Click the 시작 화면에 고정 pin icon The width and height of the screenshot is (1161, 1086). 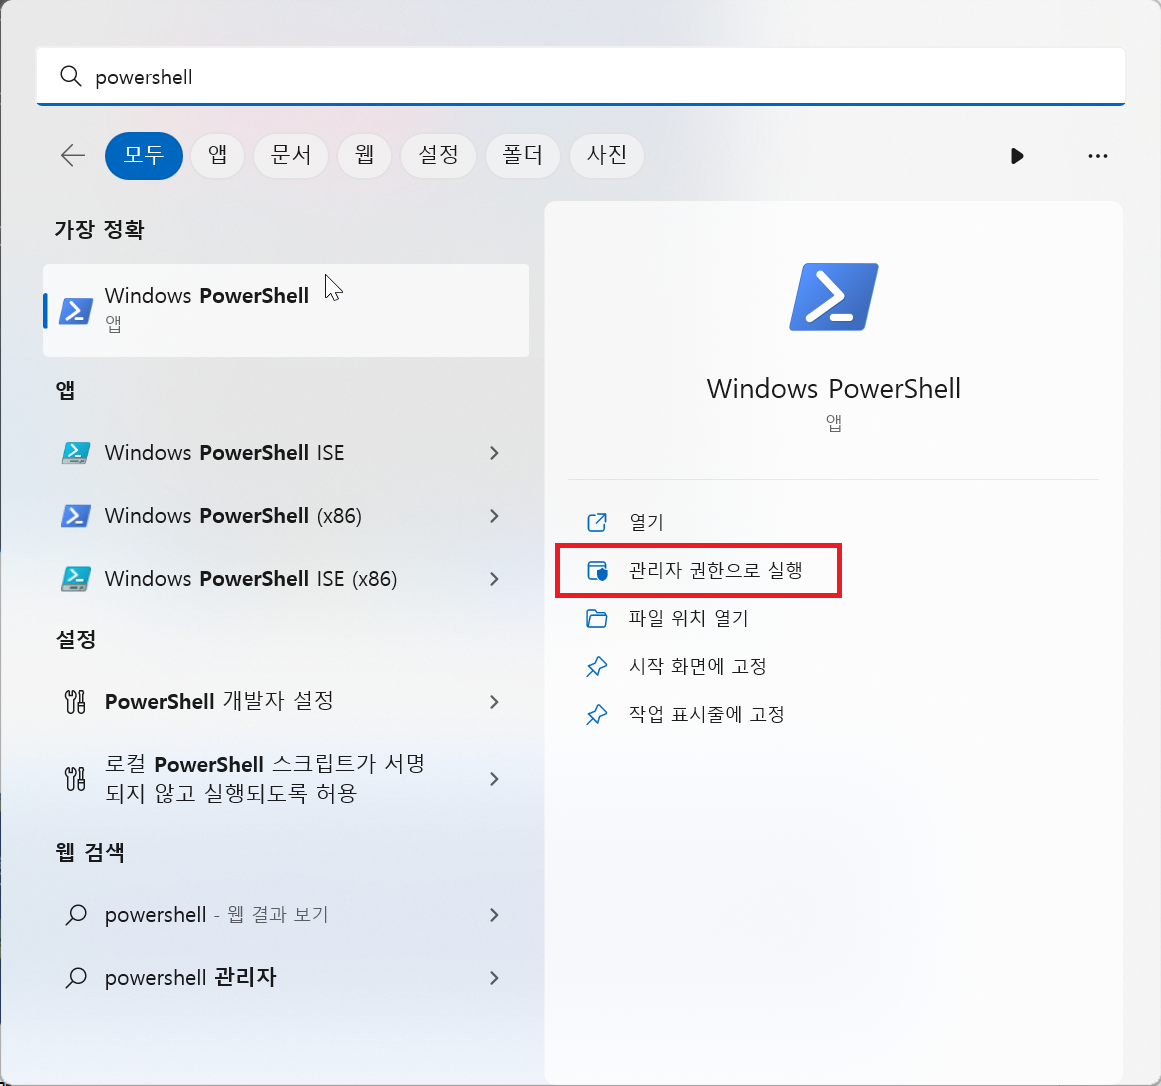[x=597, y=666]
